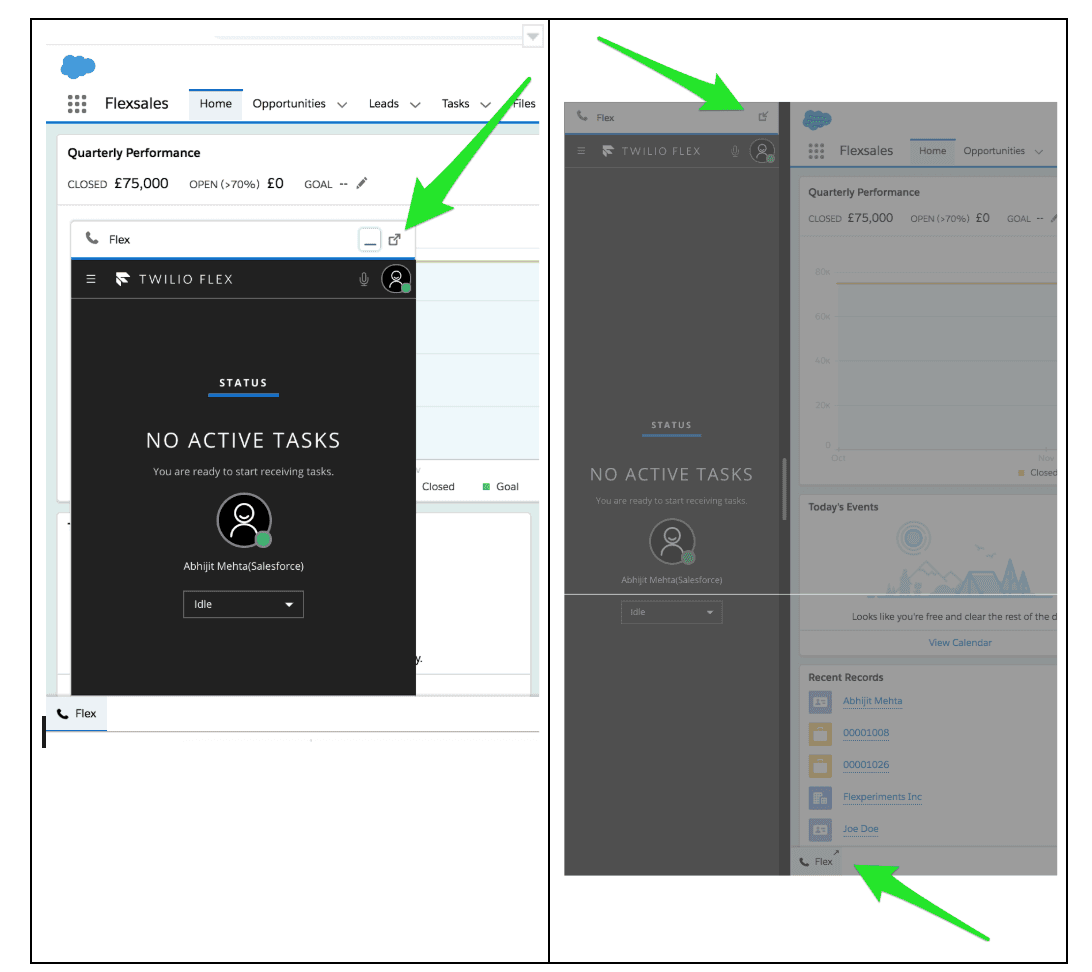This screenshot has width=1092, height=972.
Task: Switch to the Home tab
Action: [215, 103]
